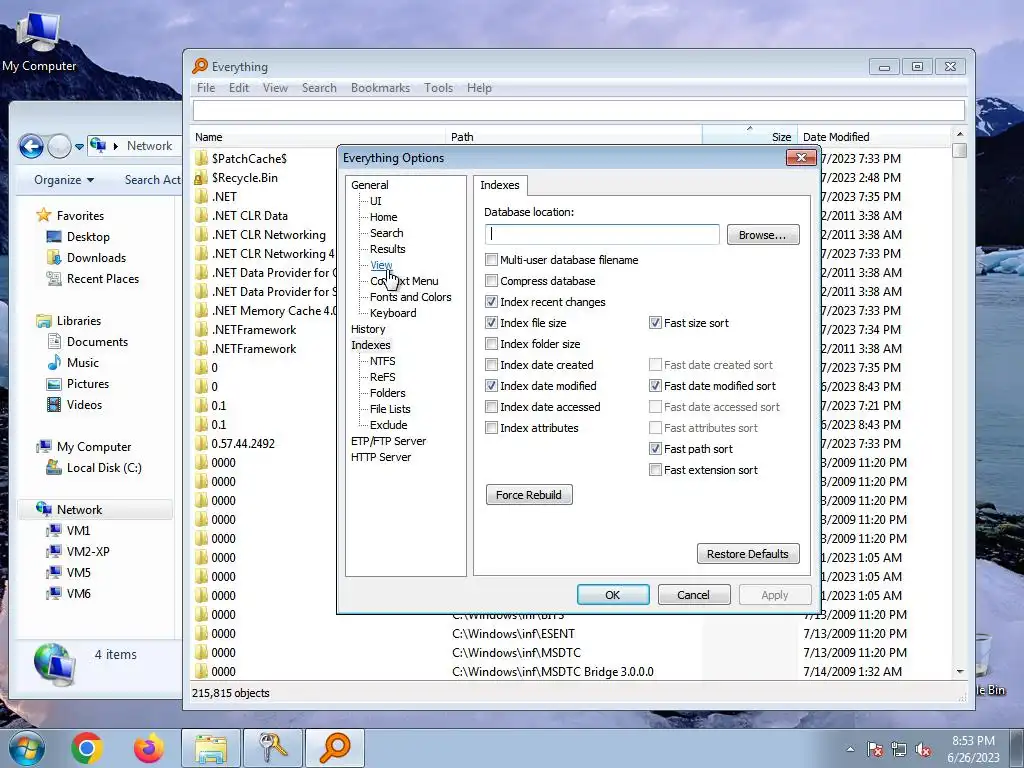Click the results list scroll-down arrow
Viewport: 1024px width, 768px height.
click(959, 671)
